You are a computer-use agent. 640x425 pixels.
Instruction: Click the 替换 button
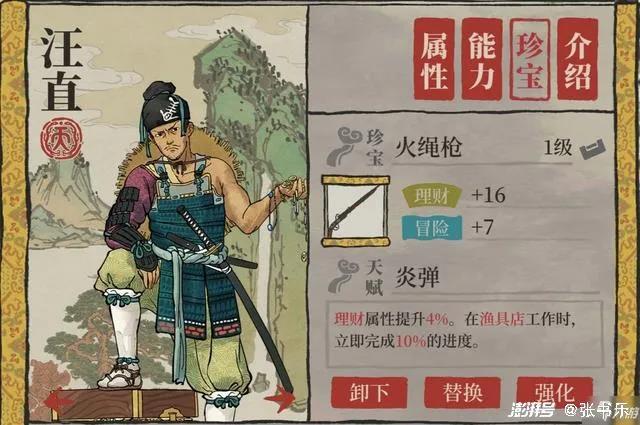(x=462, y=392)
